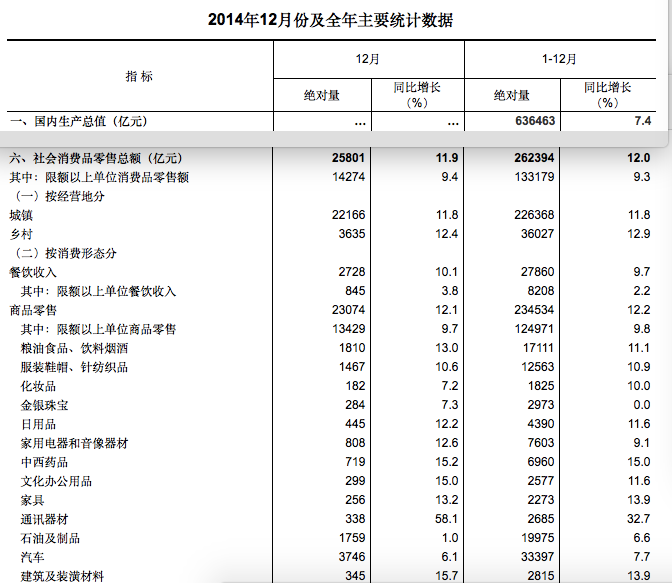
Task: Click value 2973 in 金银珠宝 row
Action: click(x=541, y=404)
